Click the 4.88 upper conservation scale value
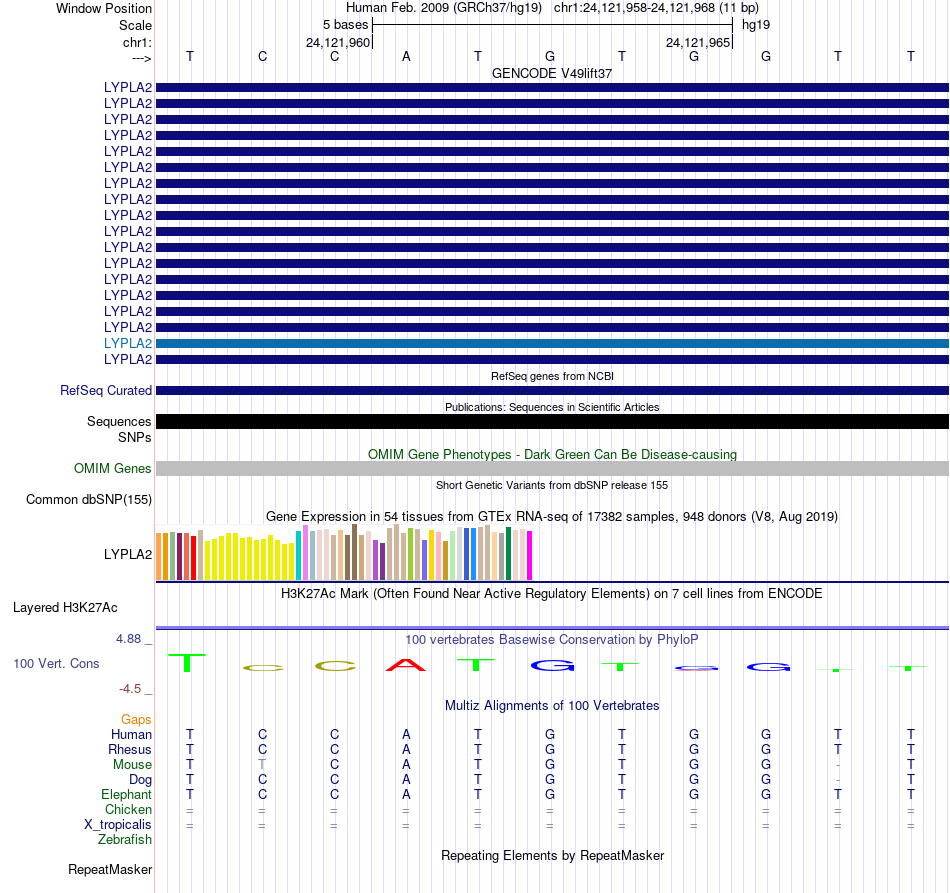 tap(128, 639)
